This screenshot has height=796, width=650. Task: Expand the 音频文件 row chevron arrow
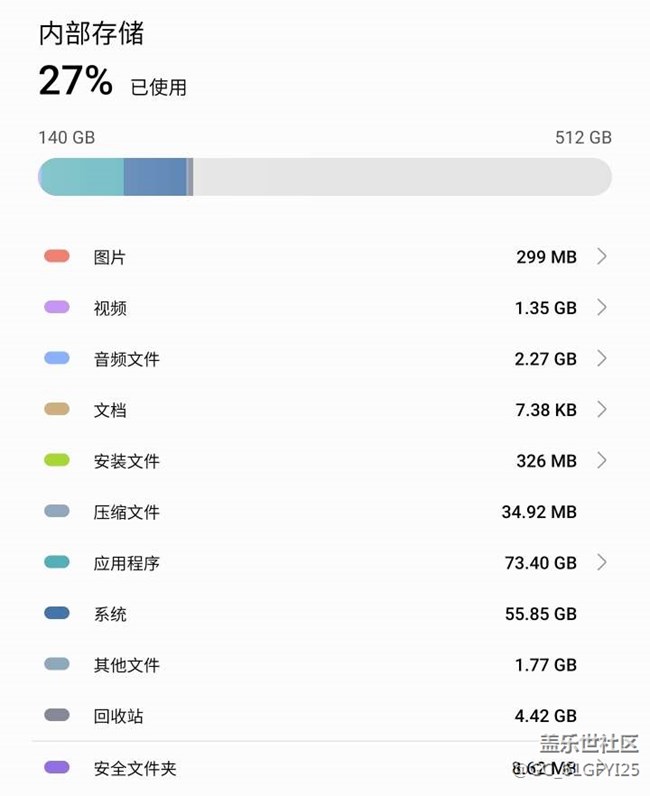coord(601,358)
